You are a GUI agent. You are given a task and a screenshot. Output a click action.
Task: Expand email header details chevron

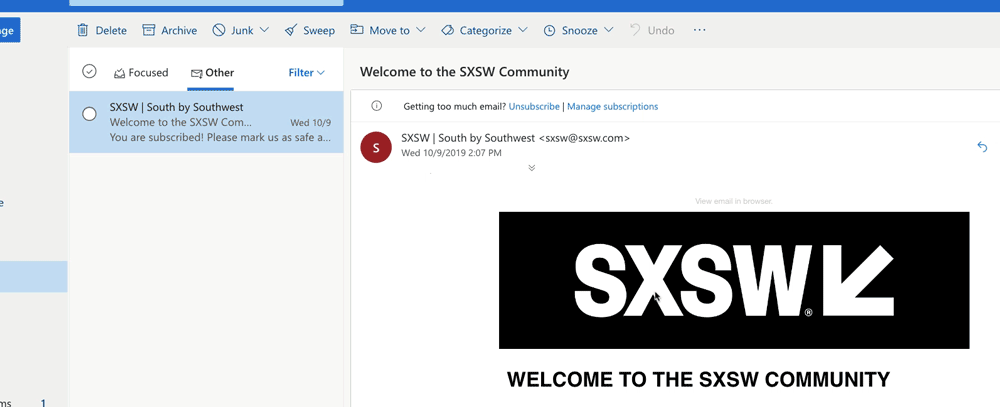(531, 168)
